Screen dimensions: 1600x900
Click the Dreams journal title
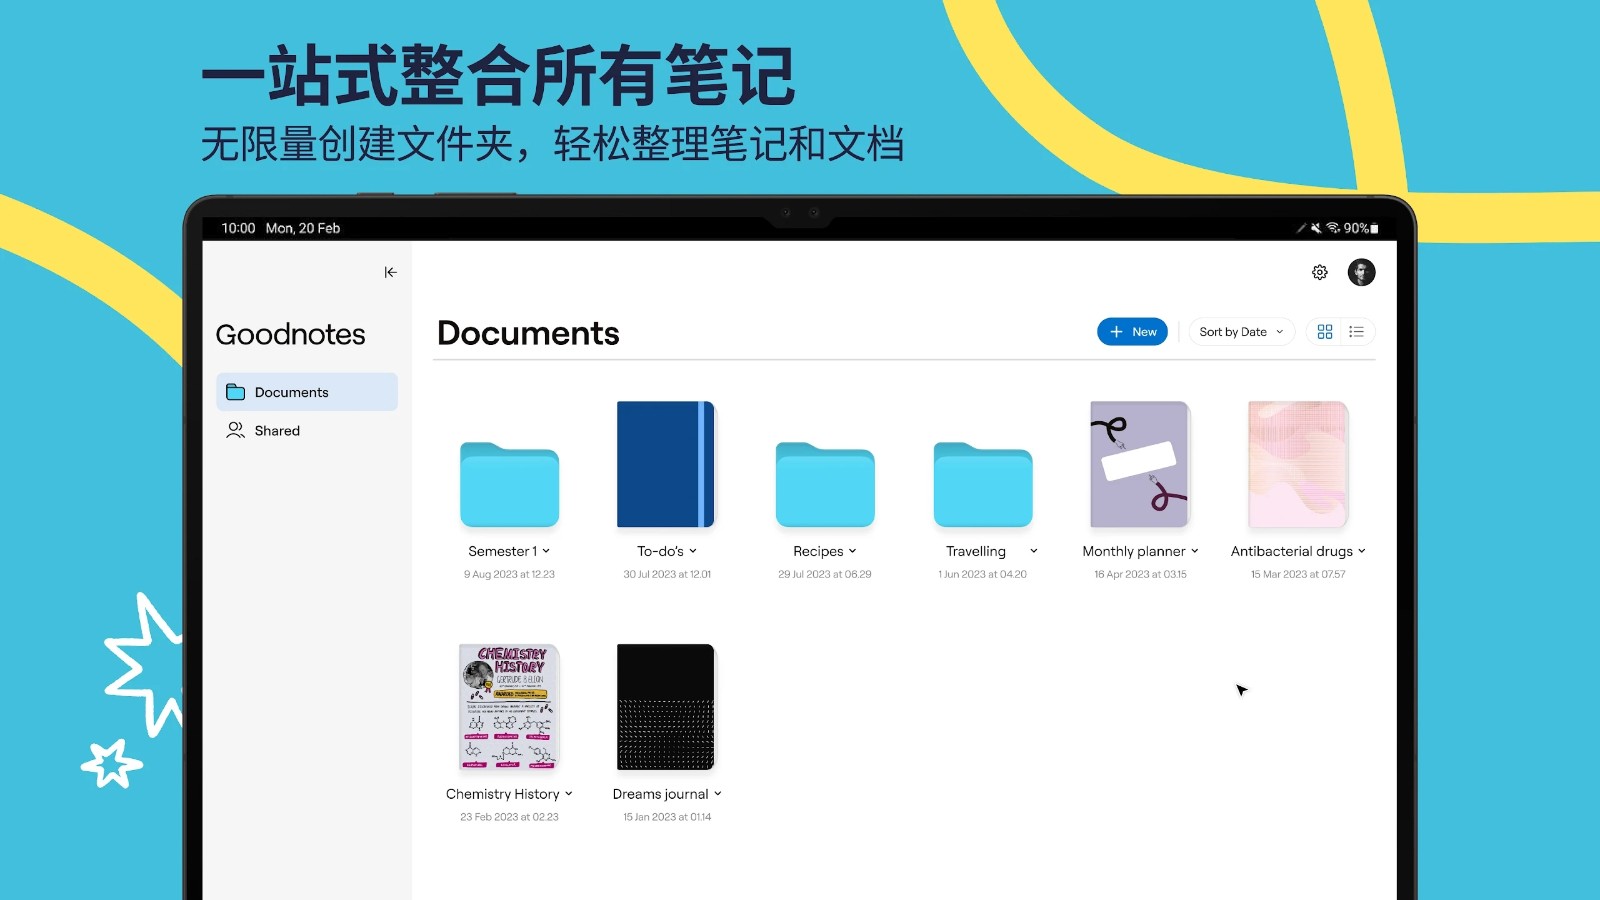(660, 794)
